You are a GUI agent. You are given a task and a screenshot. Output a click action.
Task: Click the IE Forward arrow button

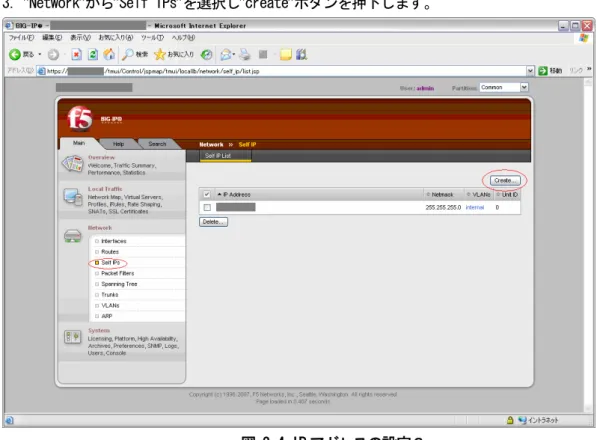point(53,55)
